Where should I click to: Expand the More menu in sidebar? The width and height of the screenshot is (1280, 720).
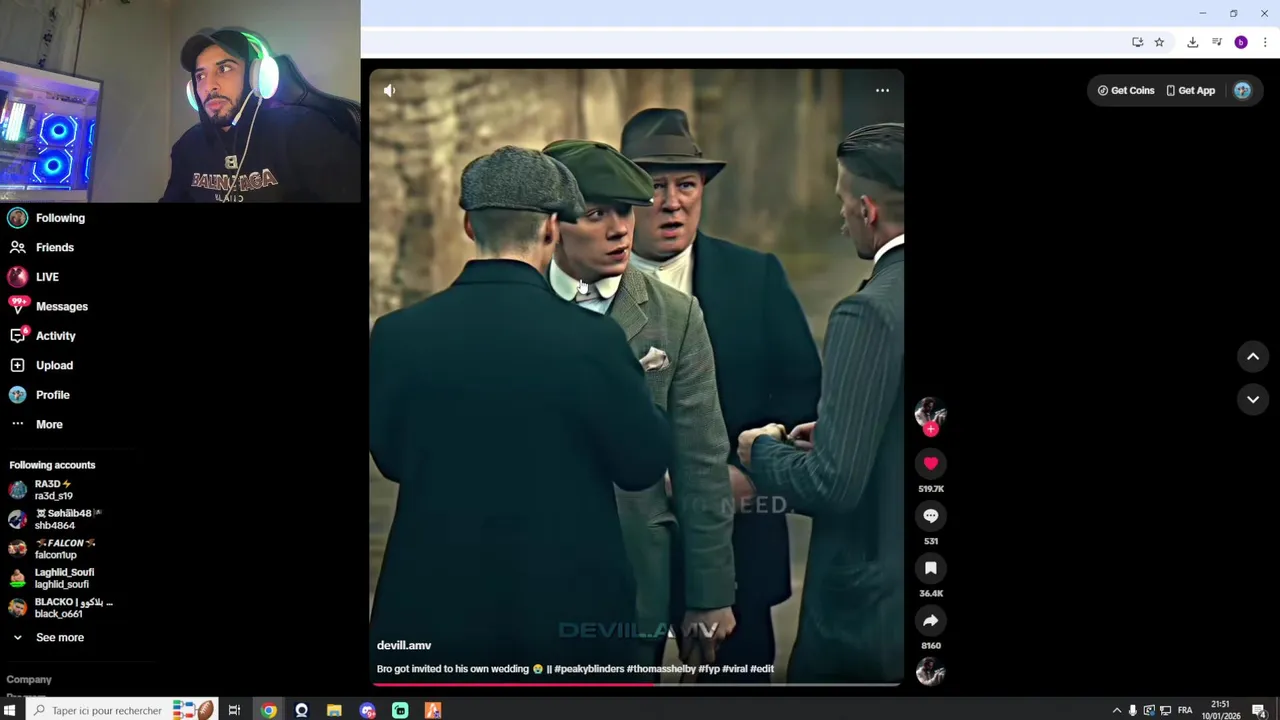pyautogui.click(x=36, y=424)
